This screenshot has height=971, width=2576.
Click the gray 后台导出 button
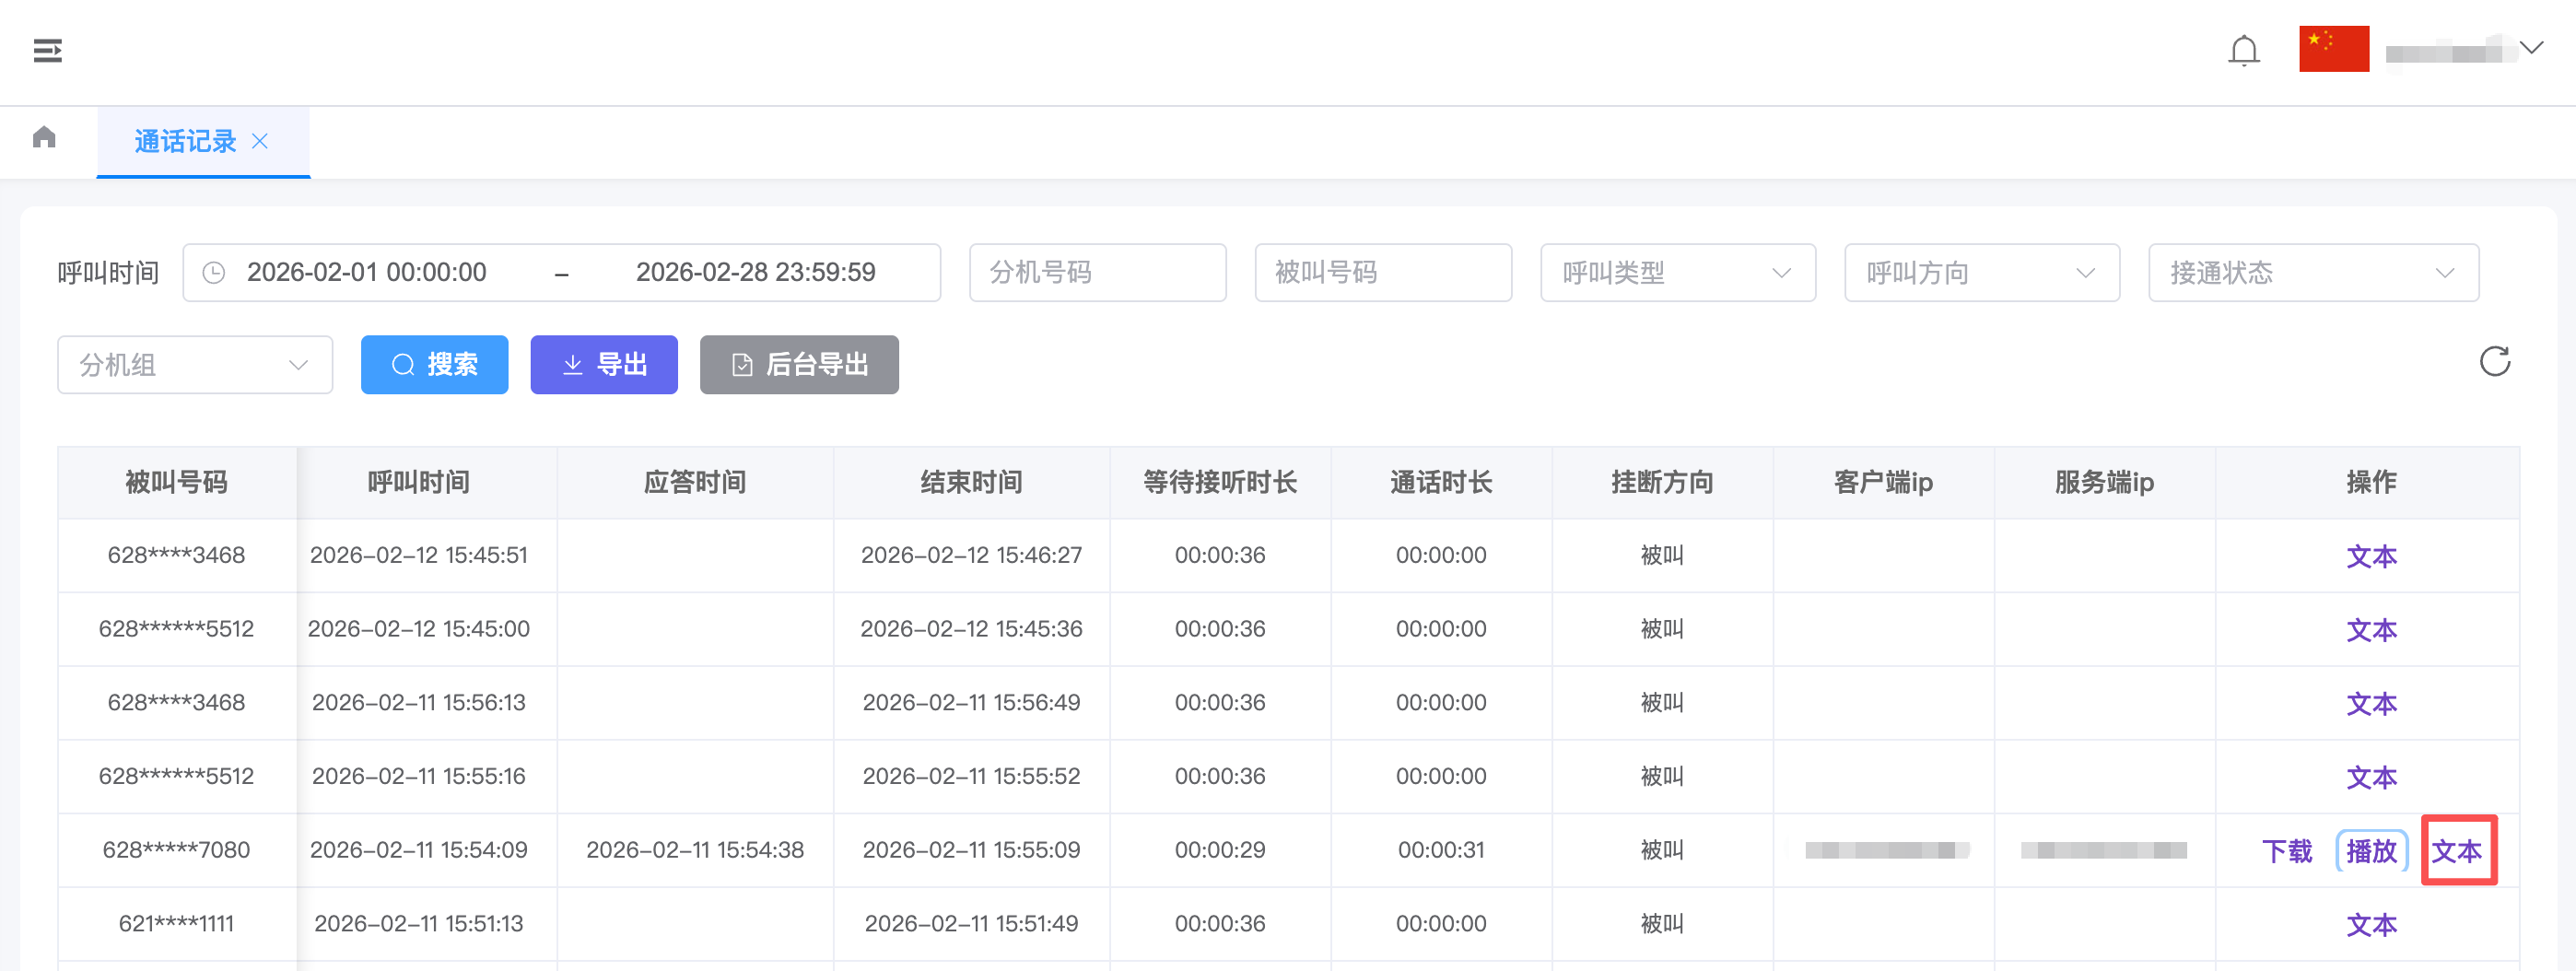798,365
